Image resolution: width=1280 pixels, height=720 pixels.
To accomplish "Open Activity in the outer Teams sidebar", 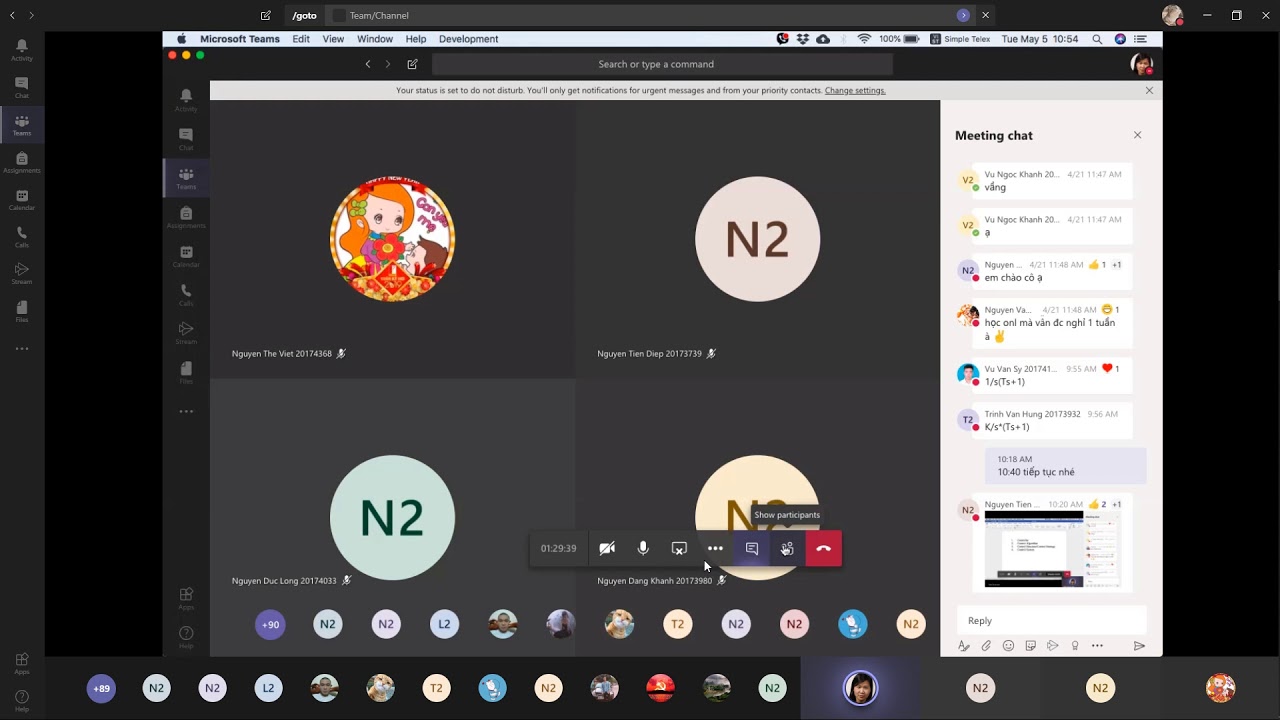I will tap(22, 50).
